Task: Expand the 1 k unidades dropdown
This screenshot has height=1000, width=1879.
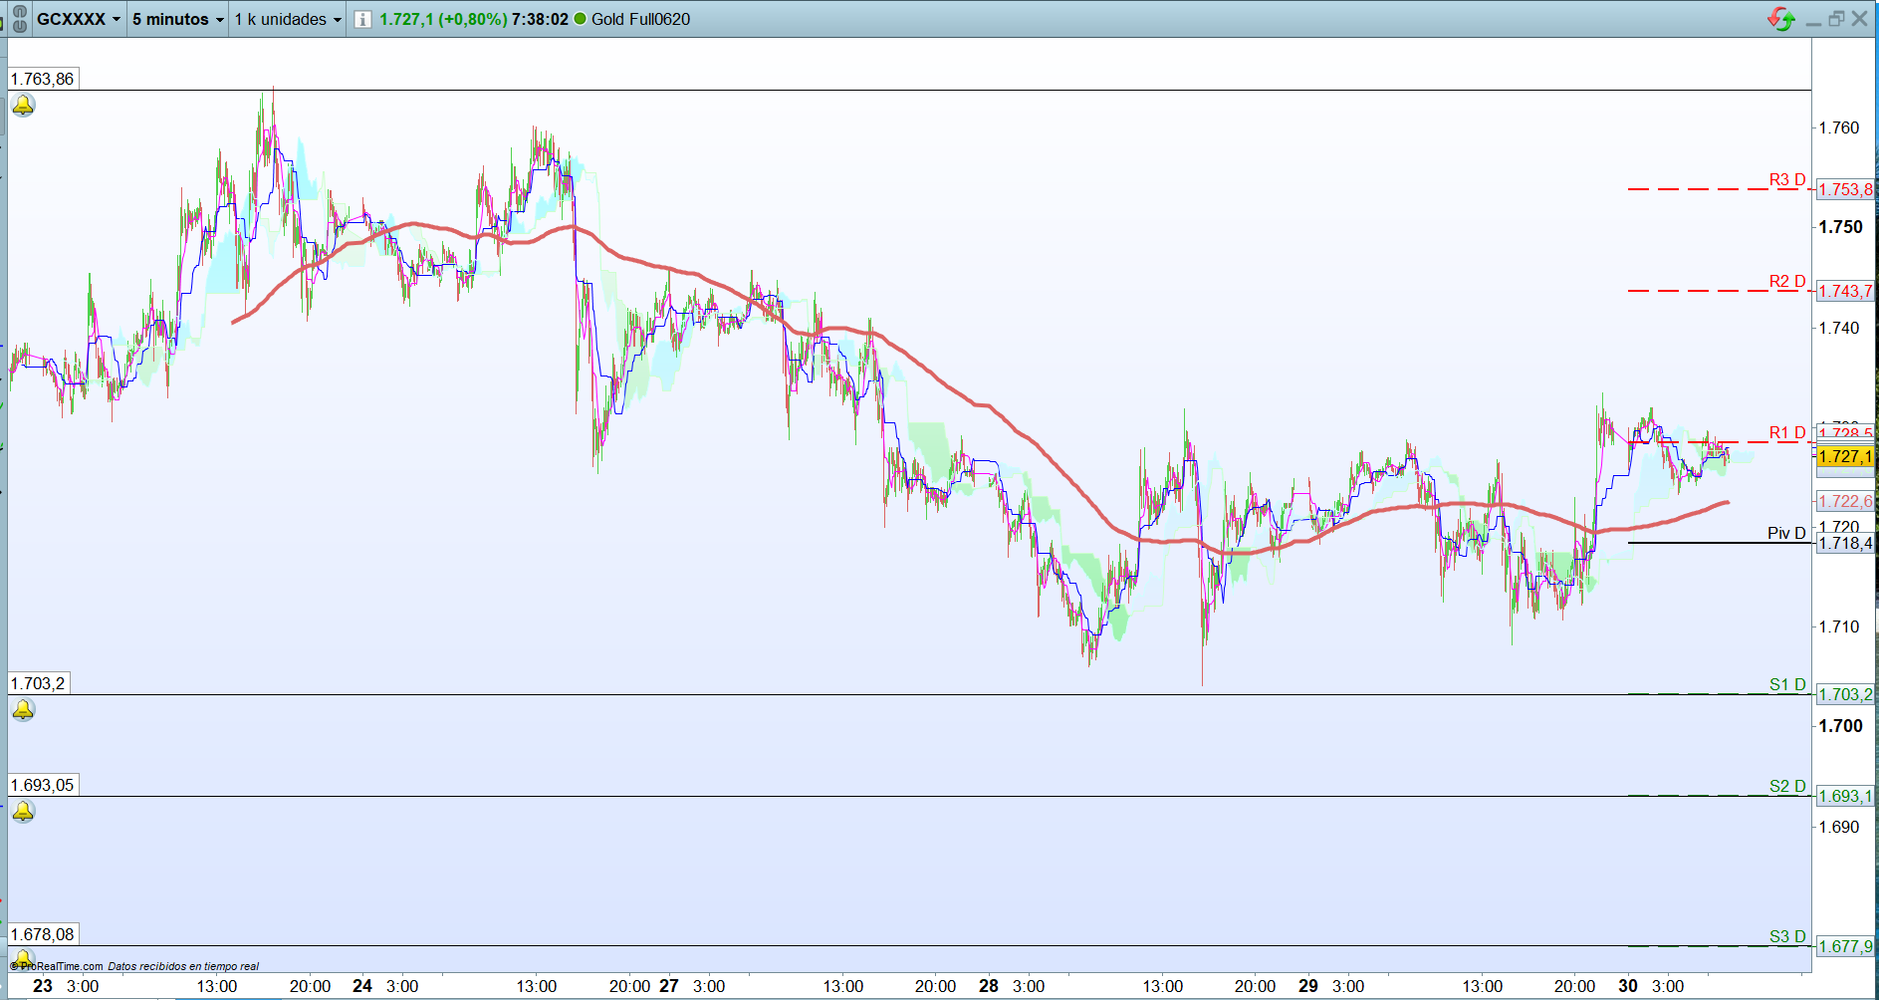Action: (288, 19)
